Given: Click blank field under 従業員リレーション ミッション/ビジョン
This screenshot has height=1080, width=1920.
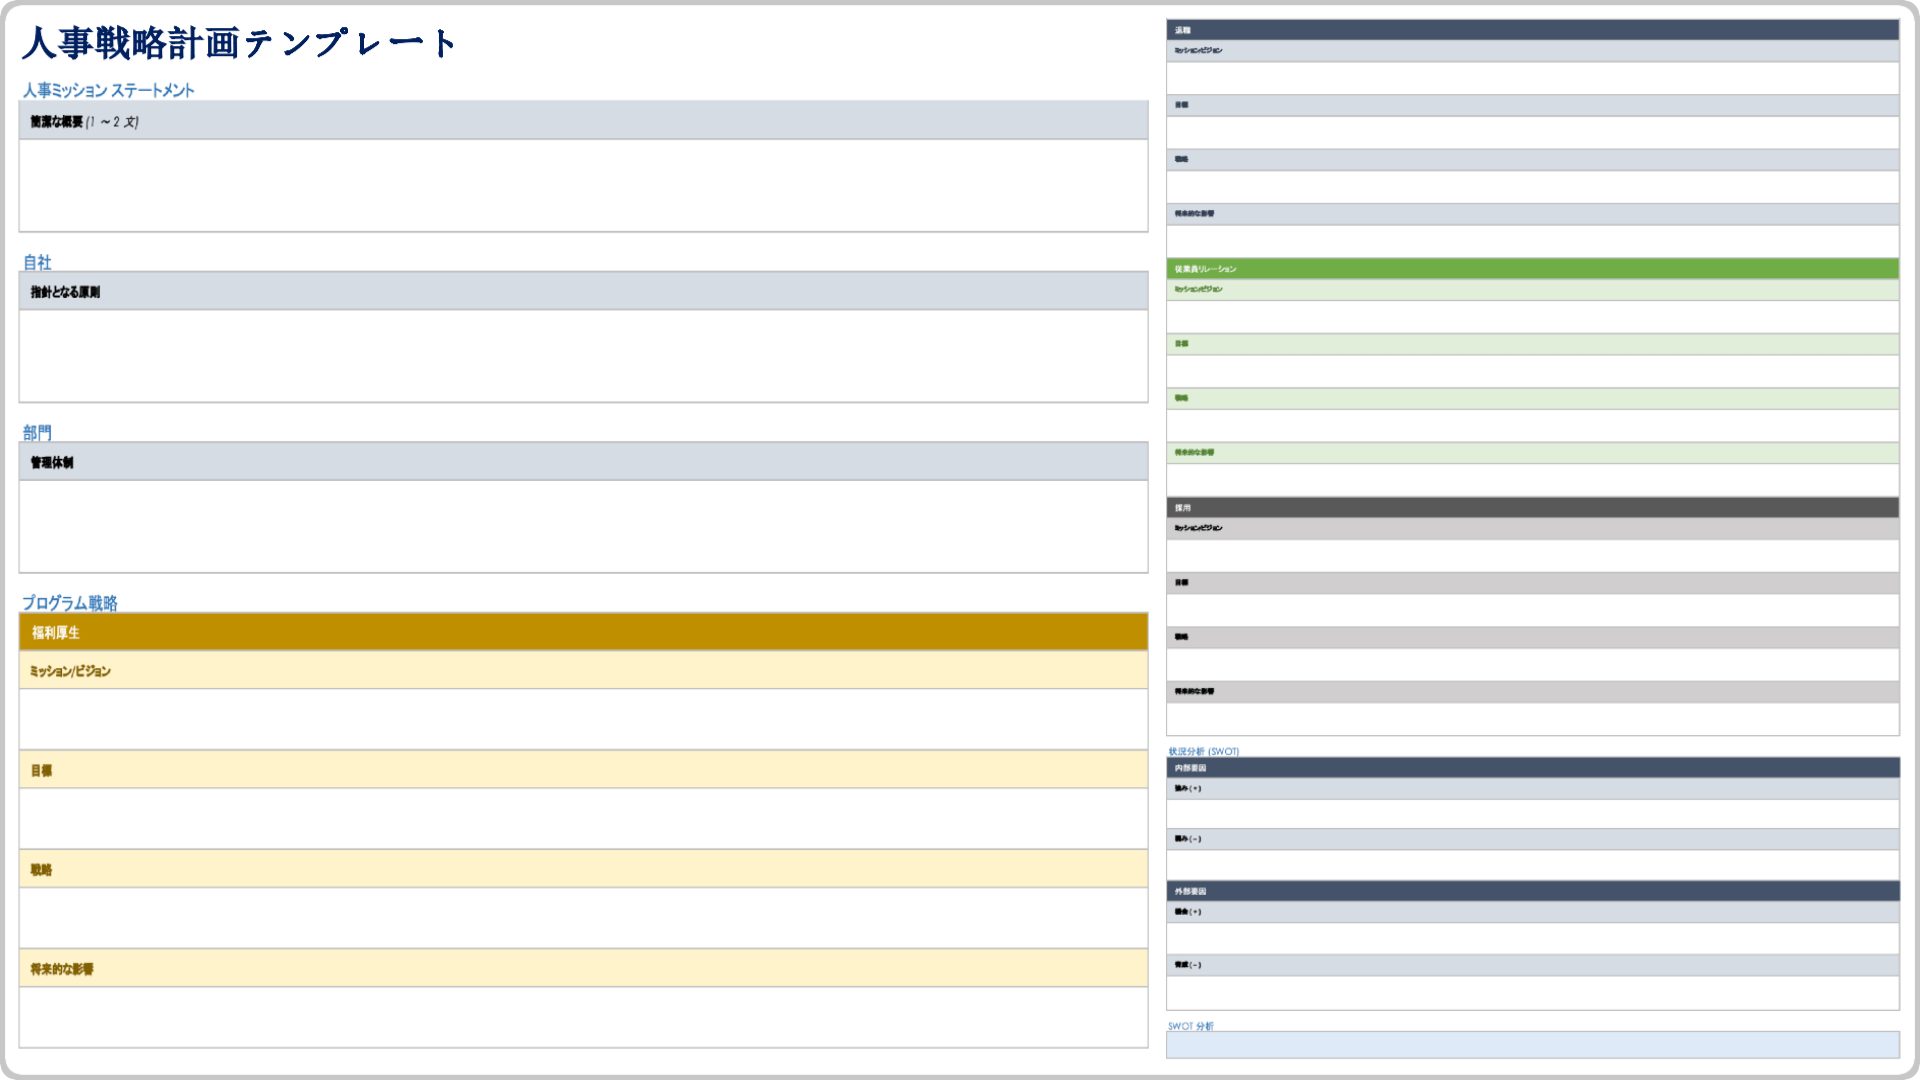Looking at the screenshot, I should 1532,317.
